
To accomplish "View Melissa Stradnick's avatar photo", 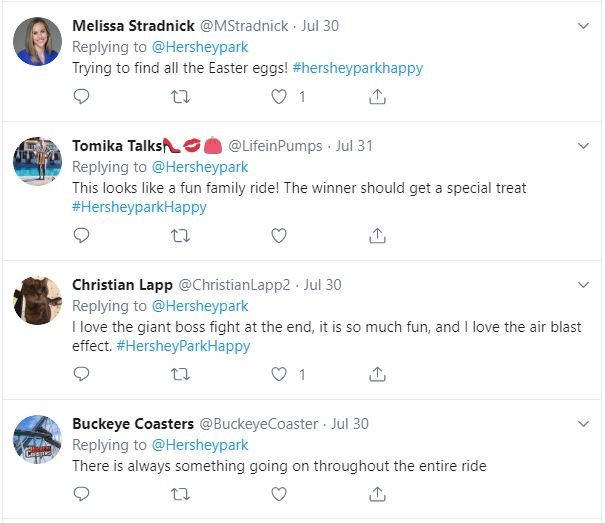I will pyautogui.click(x=39, y=42).
